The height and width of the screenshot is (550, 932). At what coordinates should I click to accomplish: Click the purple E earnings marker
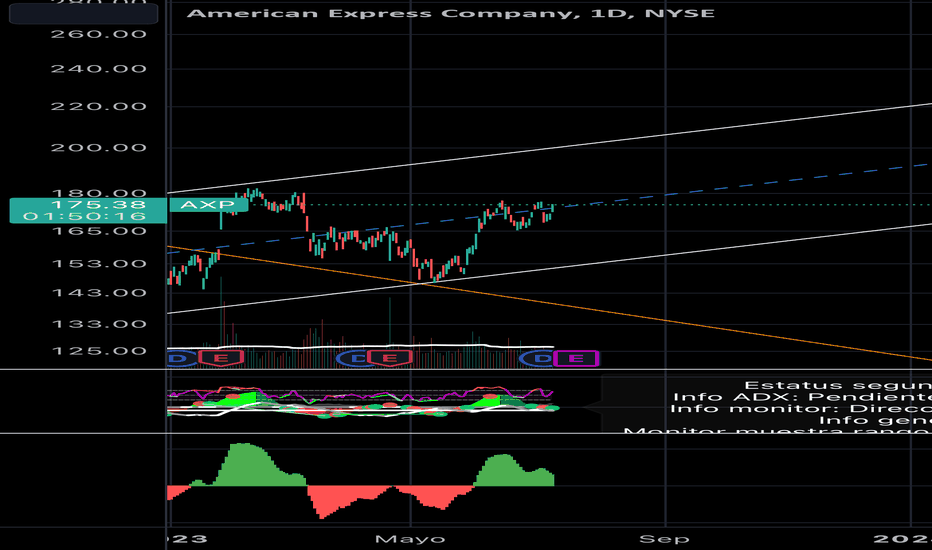pos(575,358)
